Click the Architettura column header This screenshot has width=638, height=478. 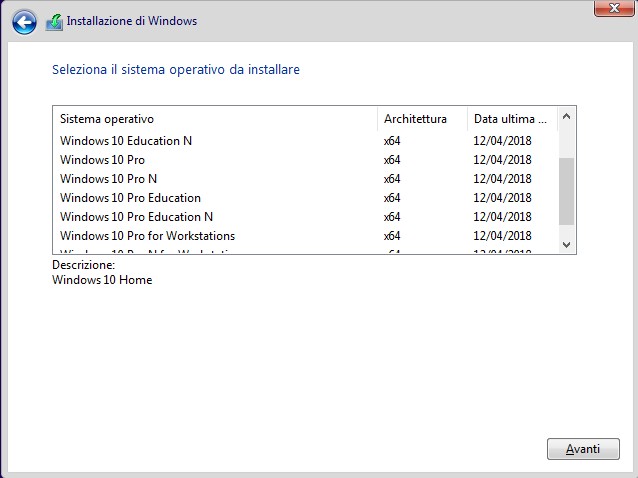[422, 119]
